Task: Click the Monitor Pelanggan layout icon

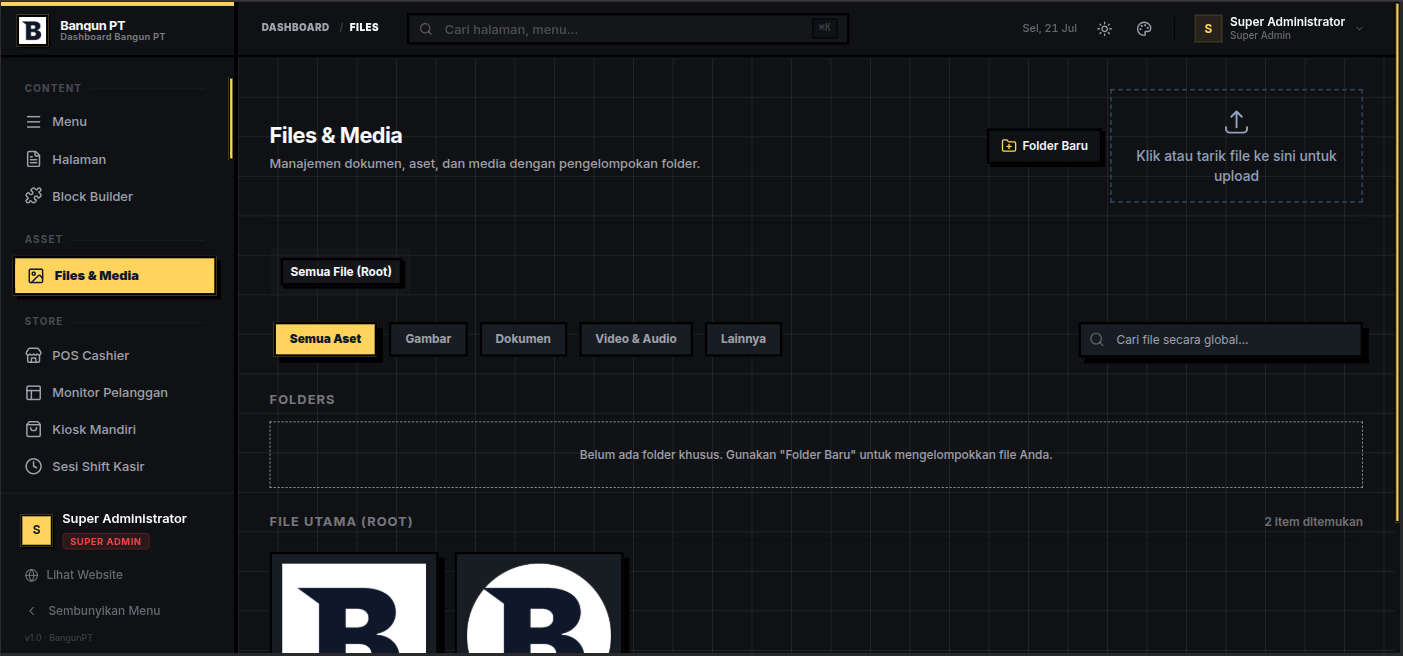Action: point(33,392)
